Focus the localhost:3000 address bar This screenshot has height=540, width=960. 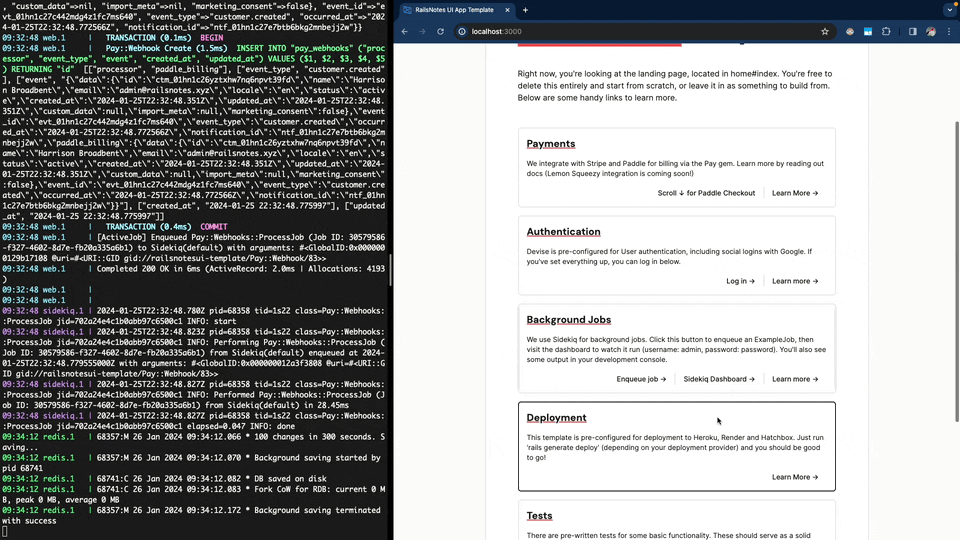pos(643,31)
